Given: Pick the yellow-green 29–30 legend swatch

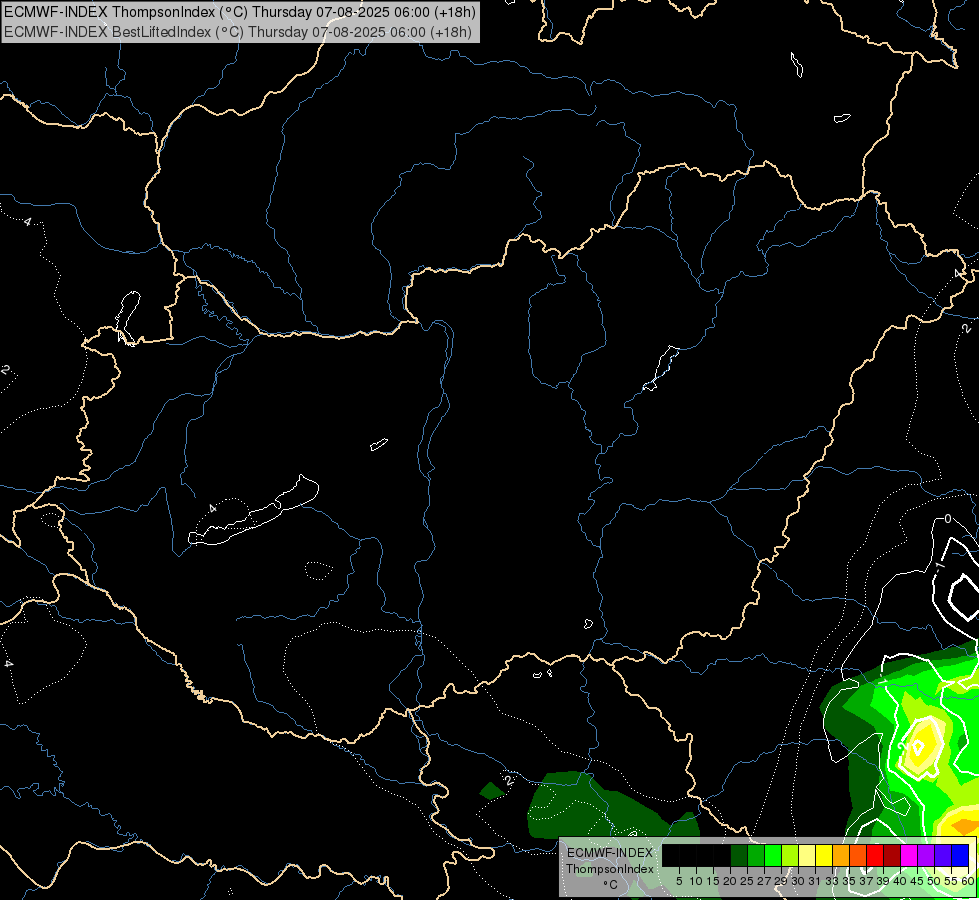Looking at the screenshot, I should click(790, 855).
